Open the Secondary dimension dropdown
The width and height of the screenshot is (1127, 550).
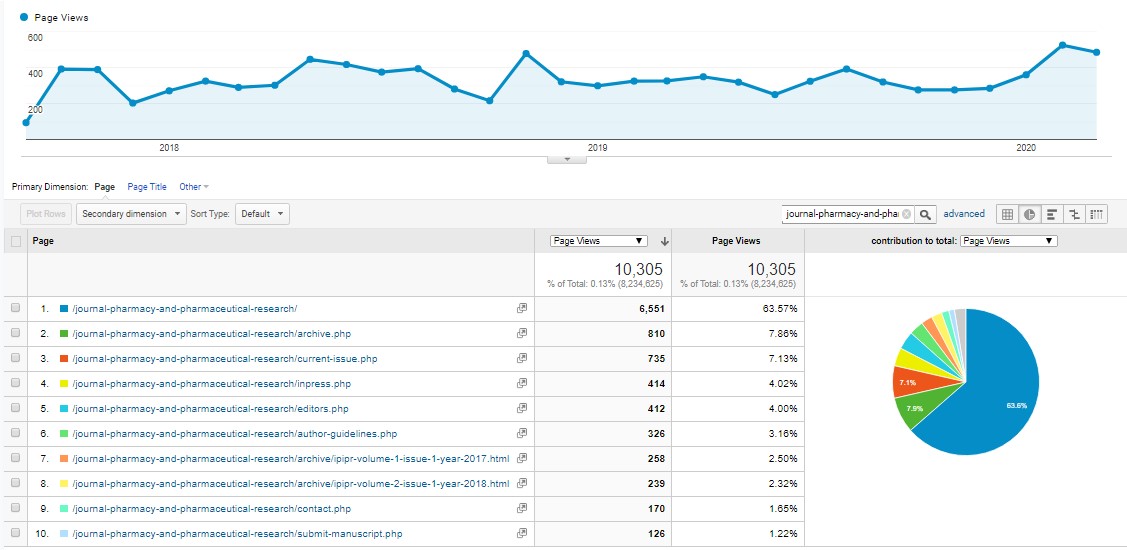coord(130,214)
